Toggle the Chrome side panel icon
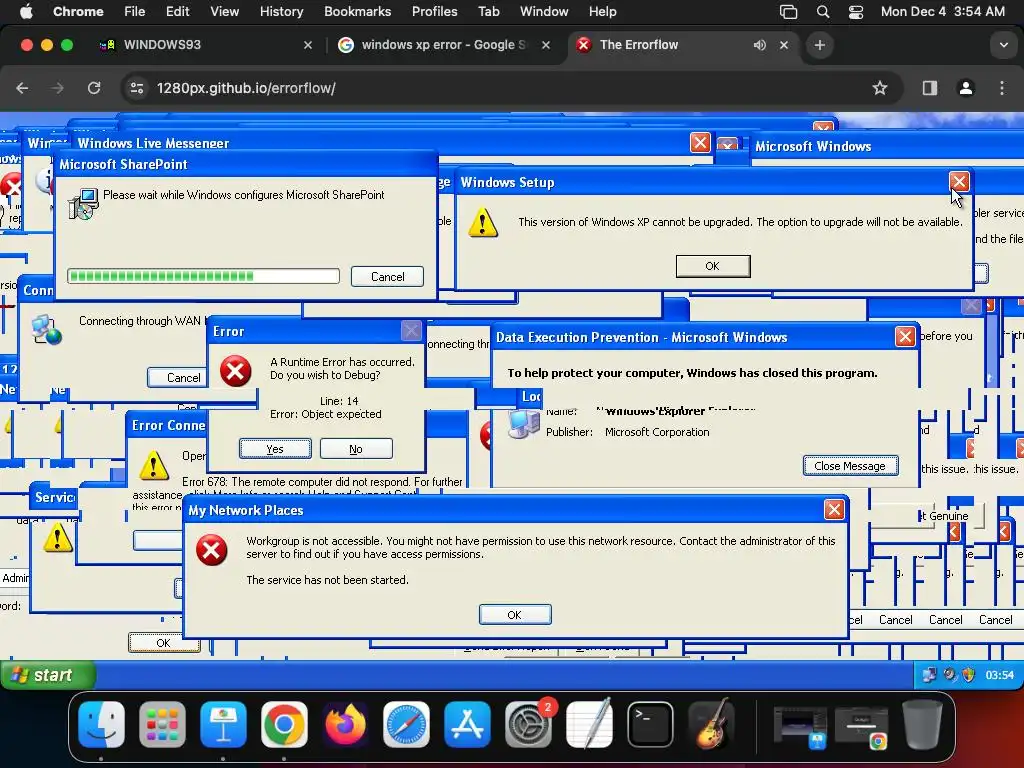Image resolution: width=1024 pixels, height=768 pixels. point(930,88)
